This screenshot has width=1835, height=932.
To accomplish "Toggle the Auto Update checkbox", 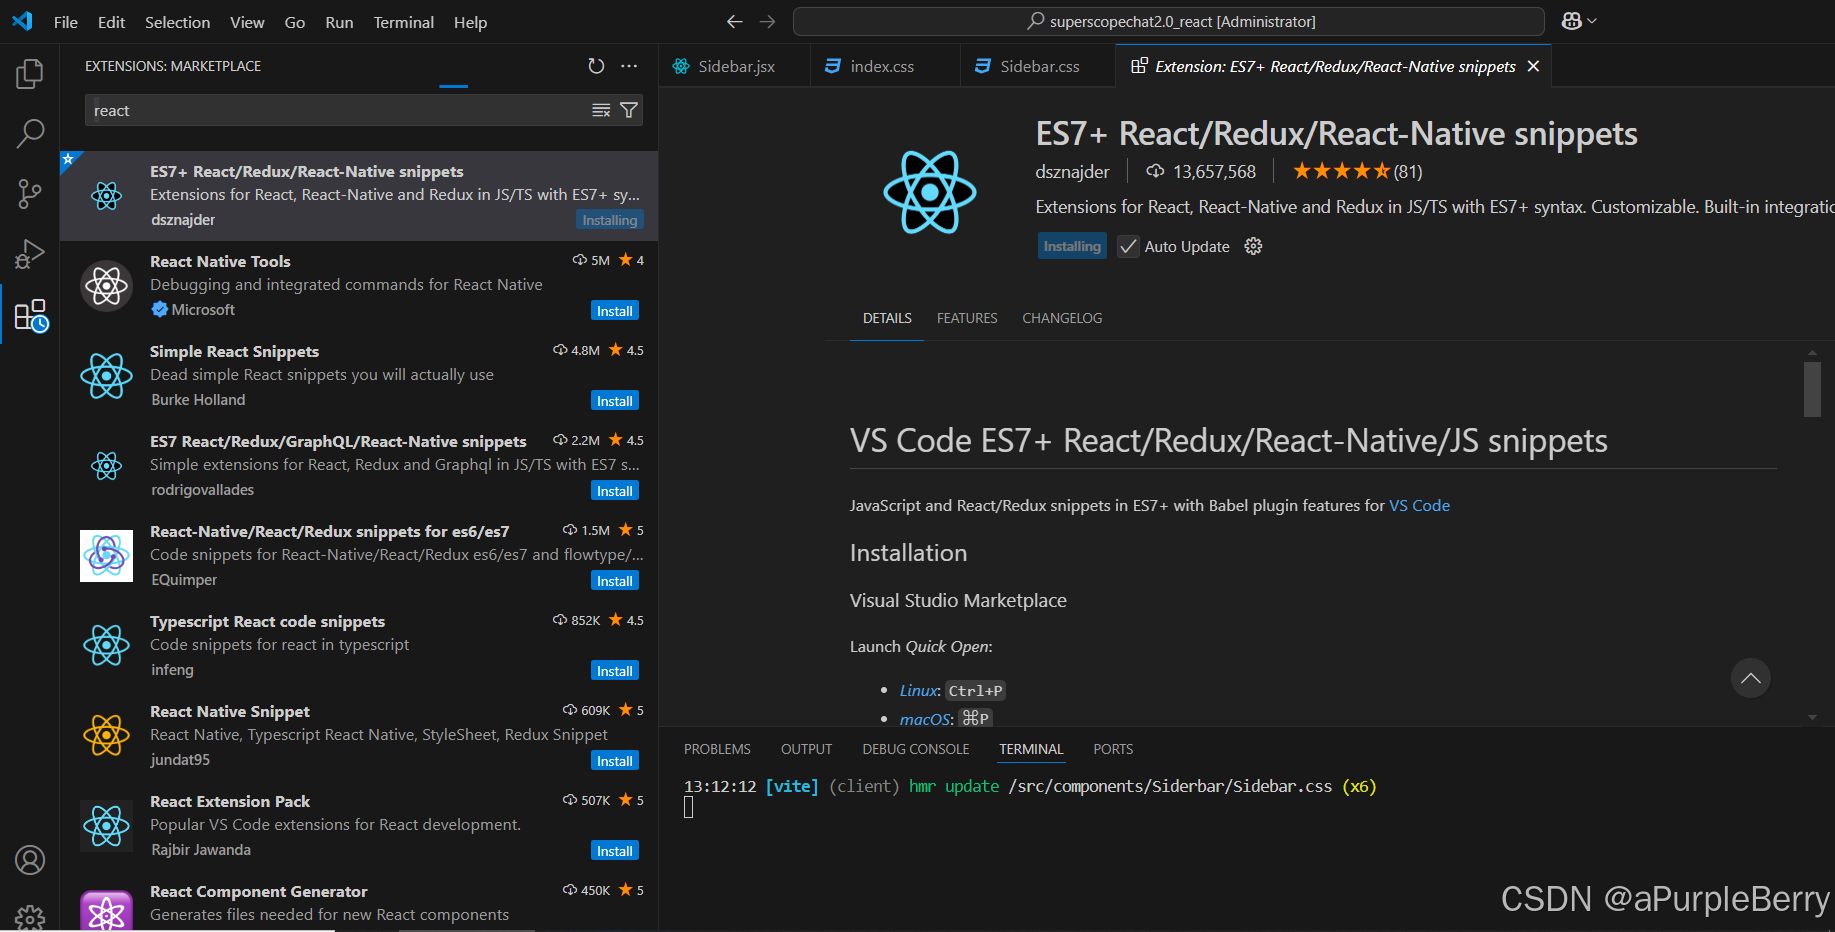I will click(x=1128, y=246).
